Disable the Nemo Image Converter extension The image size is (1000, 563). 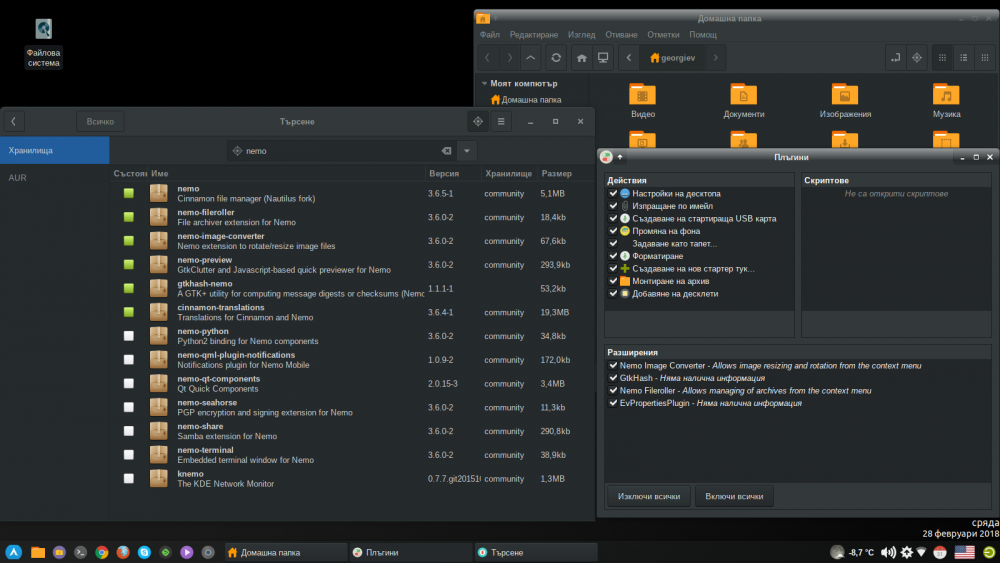click(614, 365)
